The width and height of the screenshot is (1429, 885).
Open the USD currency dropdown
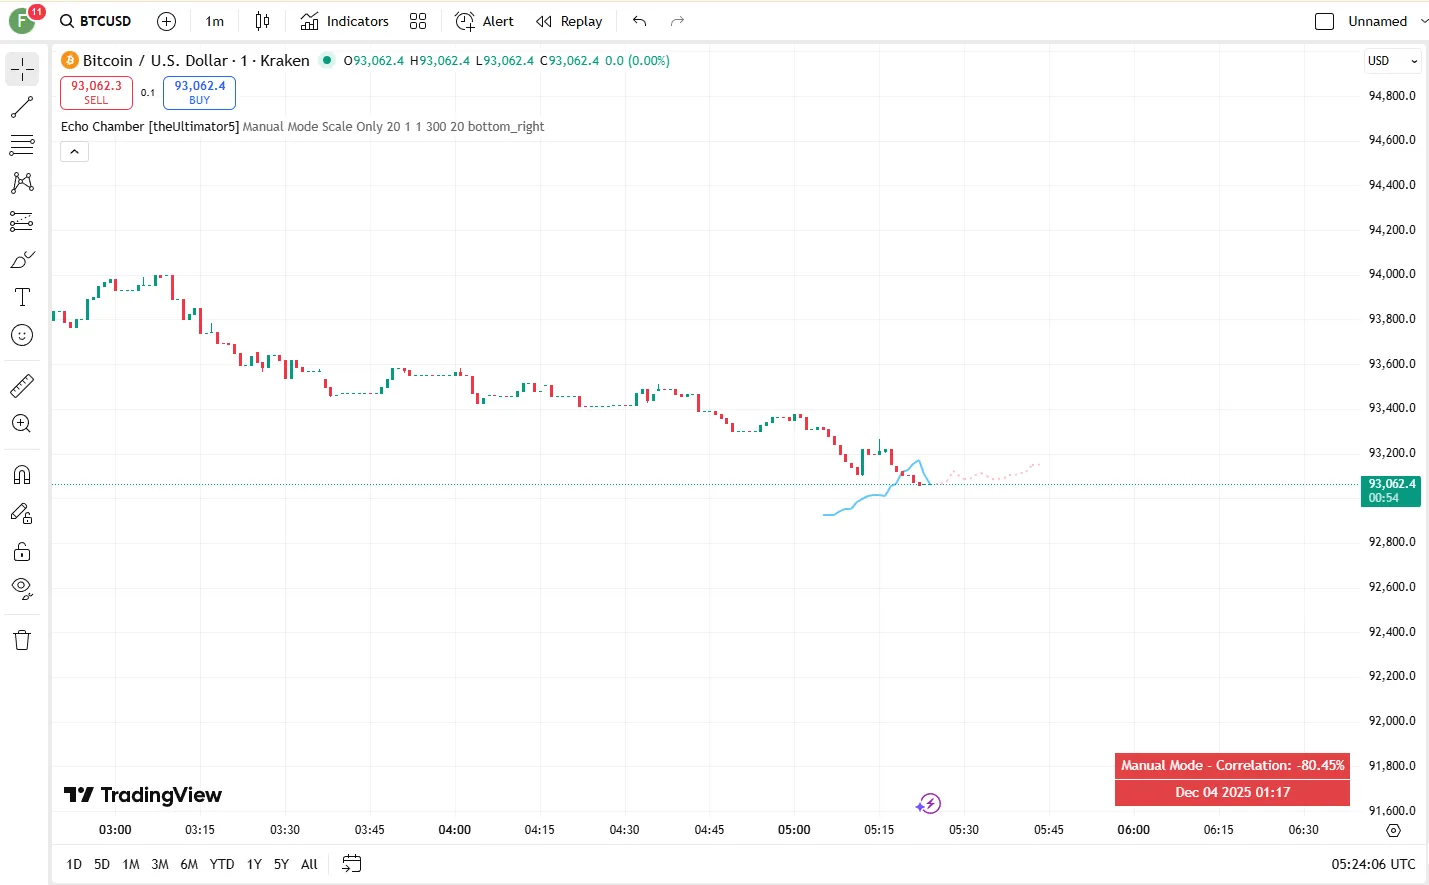[x=1392, y=61]
